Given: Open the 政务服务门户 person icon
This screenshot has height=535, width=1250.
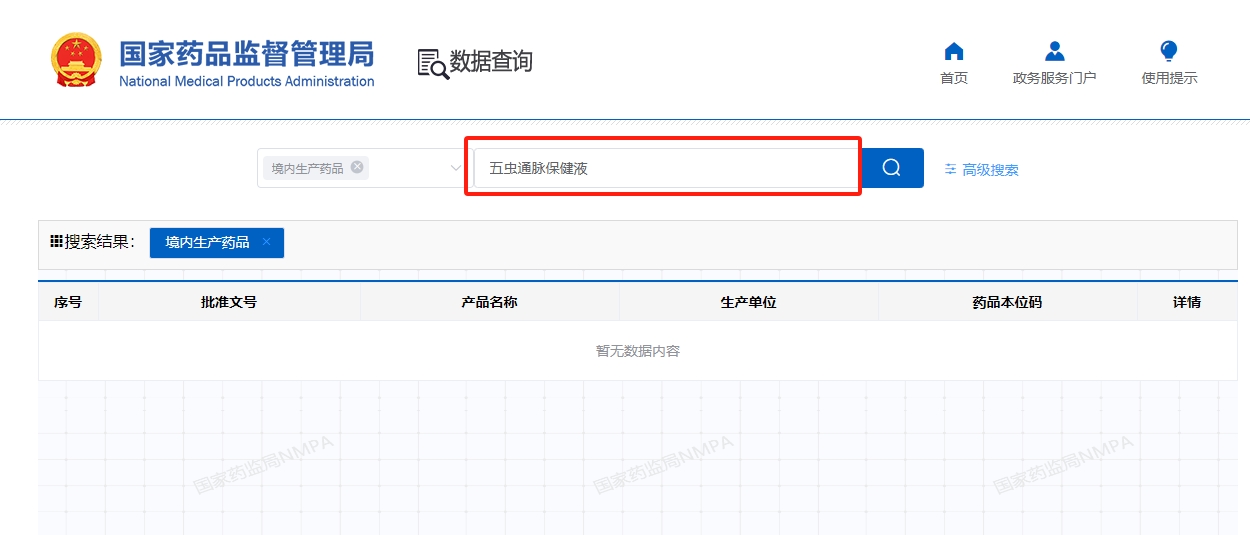Looking at the screenshot, I should pos(1054,51).
